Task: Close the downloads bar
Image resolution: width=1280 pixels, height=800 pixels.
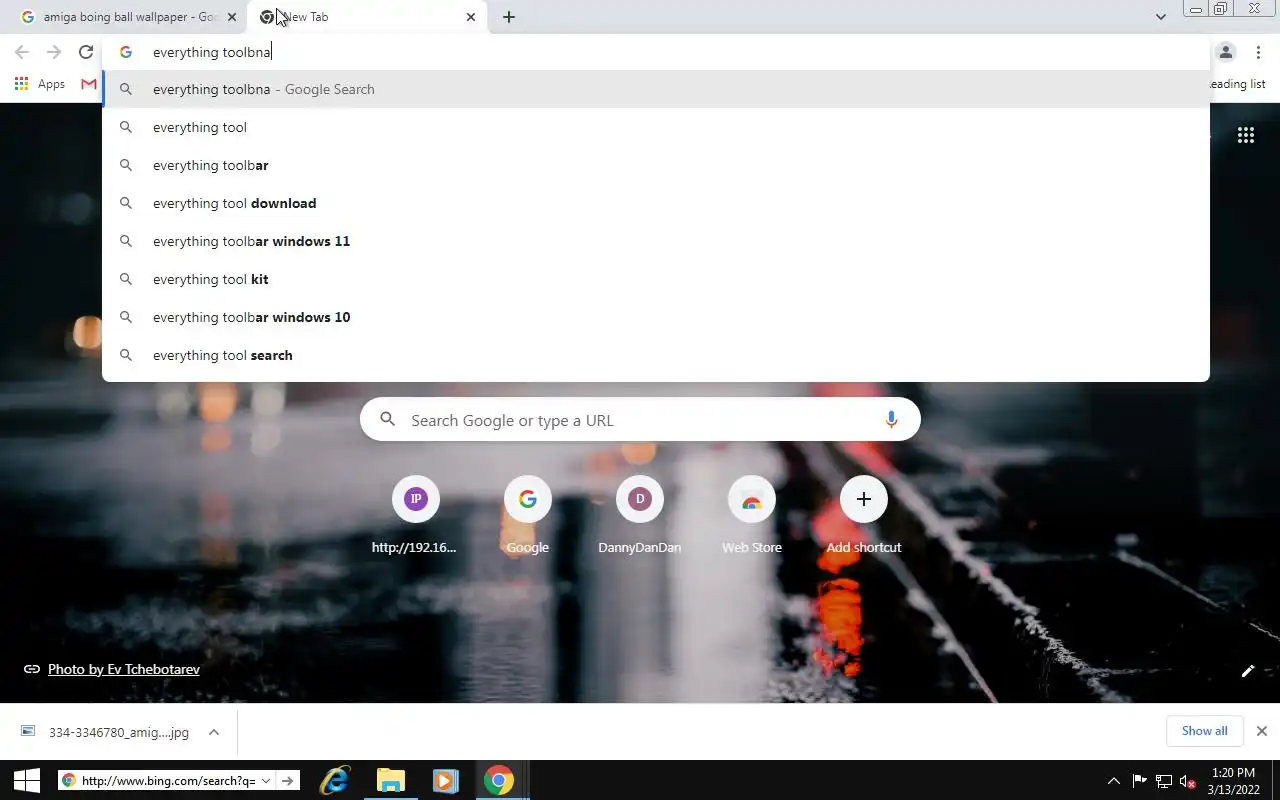Action: coord(1262,731)
